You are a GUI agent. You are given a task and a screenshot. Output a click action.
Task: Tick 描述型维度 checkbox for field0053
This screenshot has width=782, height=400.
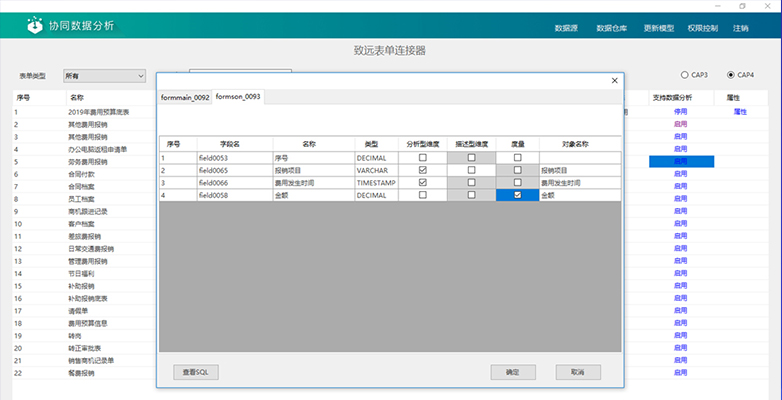tap(471, 158)
